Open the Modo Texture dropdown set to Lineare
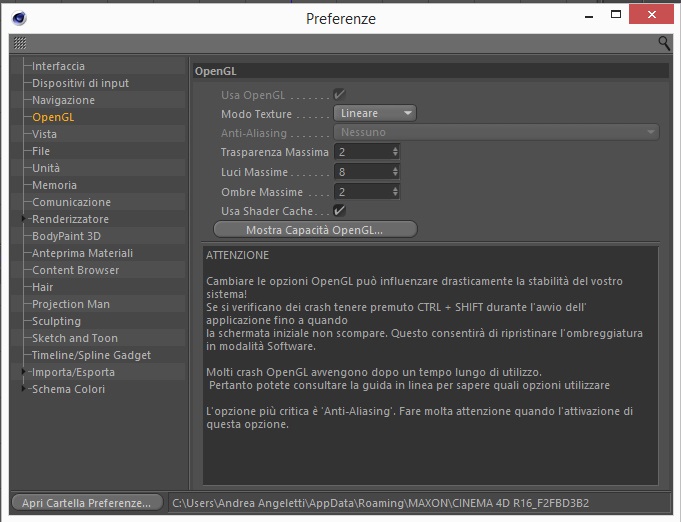This screenshot has height=522, width=681. tap(375, 113)
